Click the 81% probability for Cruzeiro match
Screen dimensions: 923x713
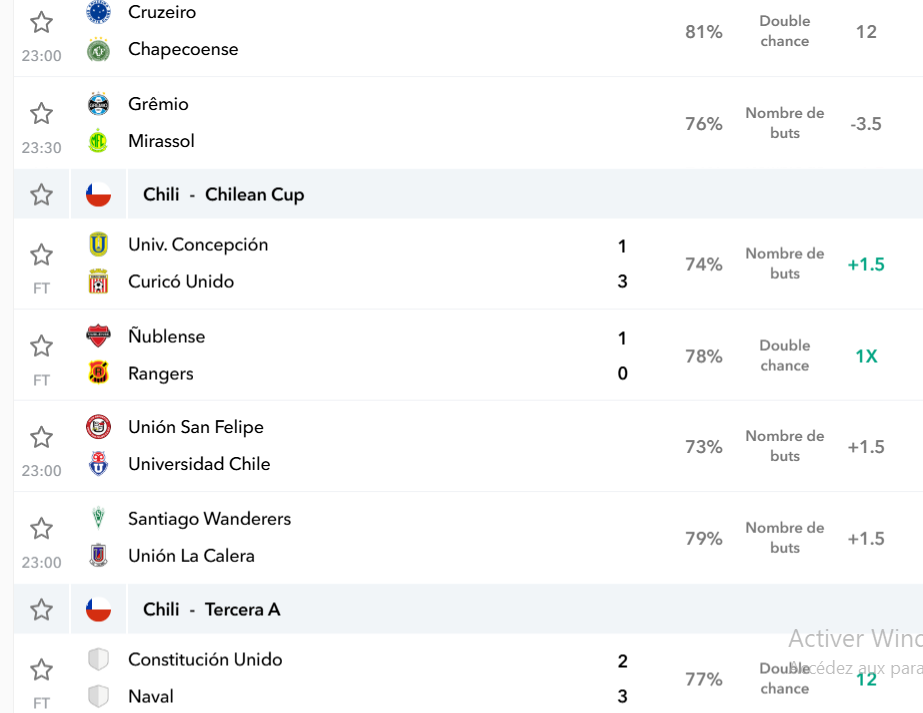(x=703, y=32)
